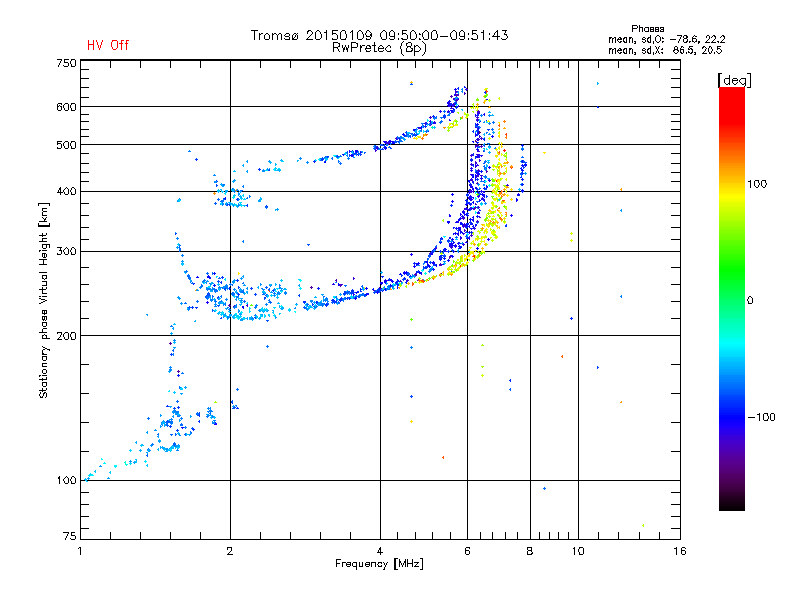Click the red "HV Off" label
The image size is (800, 600).
click(108, 45)
